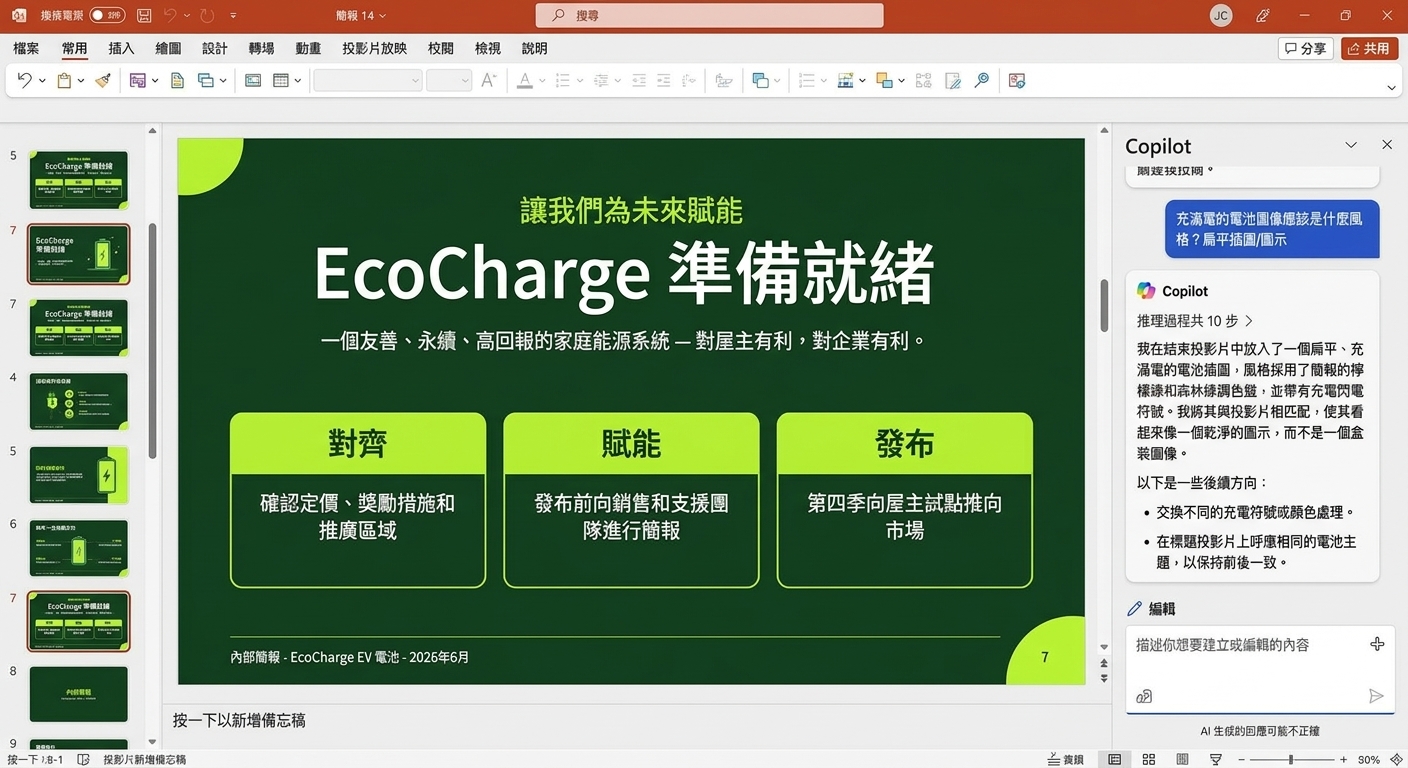Switch to the 動畫 tab
The width and height of the screenshot is (1408, 768).
click(x=308, y=48)
